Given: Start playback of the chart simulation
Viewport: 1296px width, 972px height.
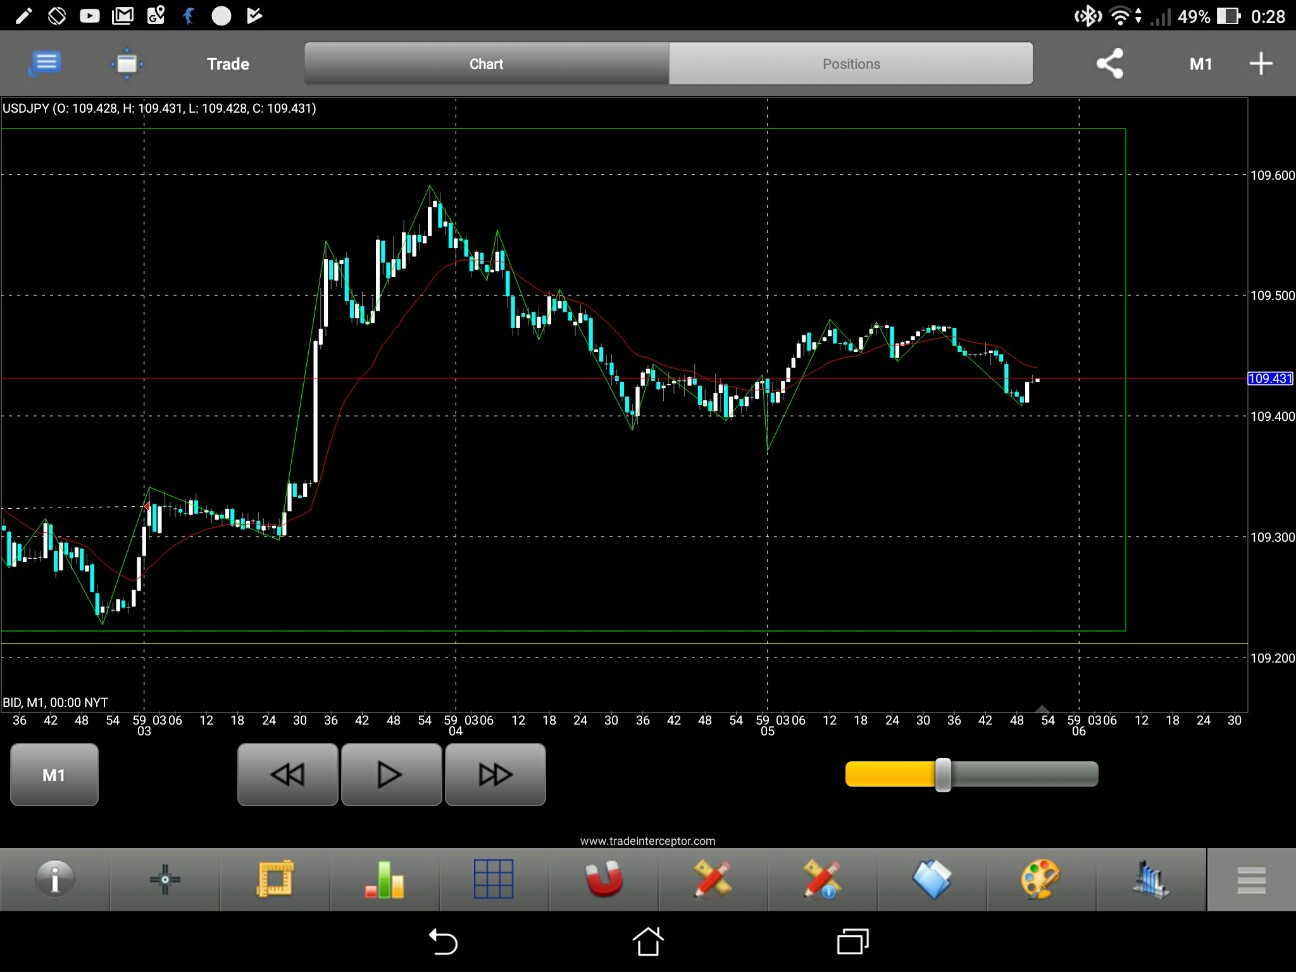Looking at the screenshot, I should [x=391, y=774].
